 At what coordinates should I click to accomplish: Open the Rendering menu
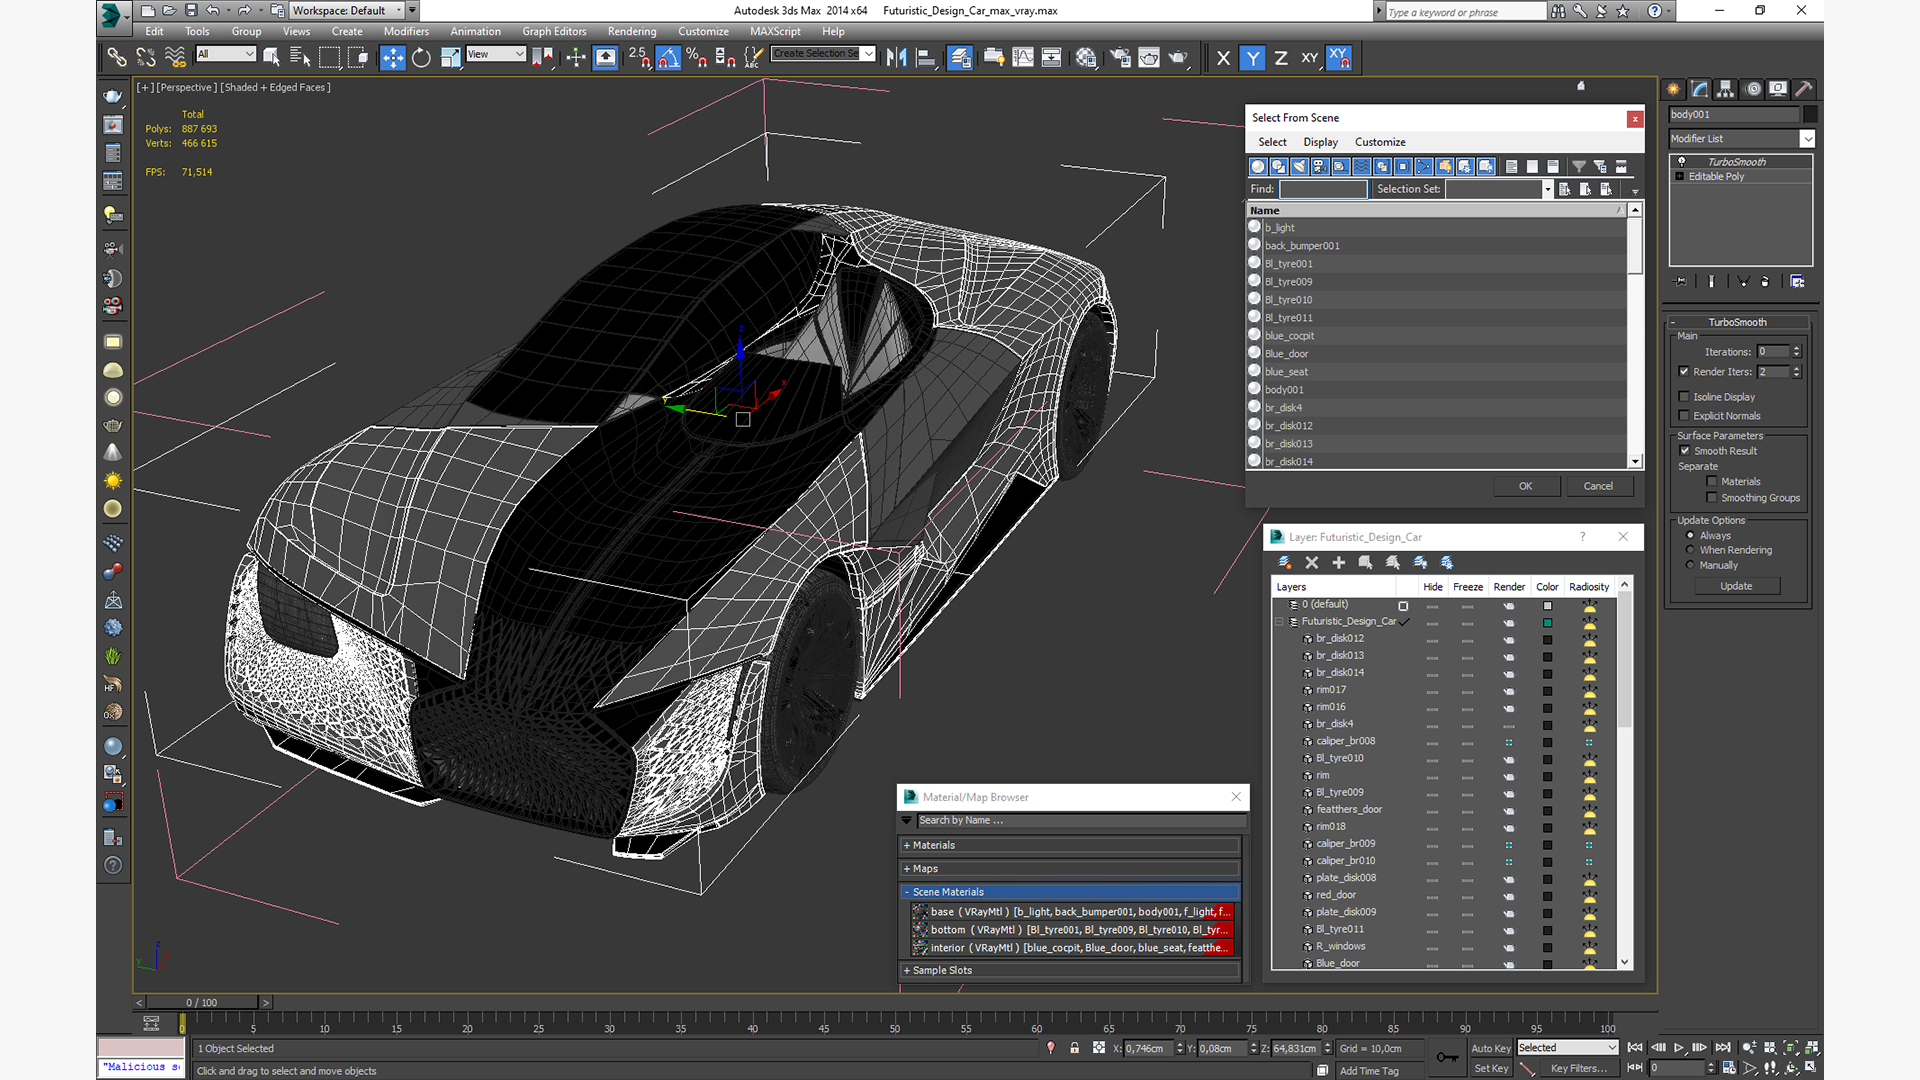pos(632,31)
